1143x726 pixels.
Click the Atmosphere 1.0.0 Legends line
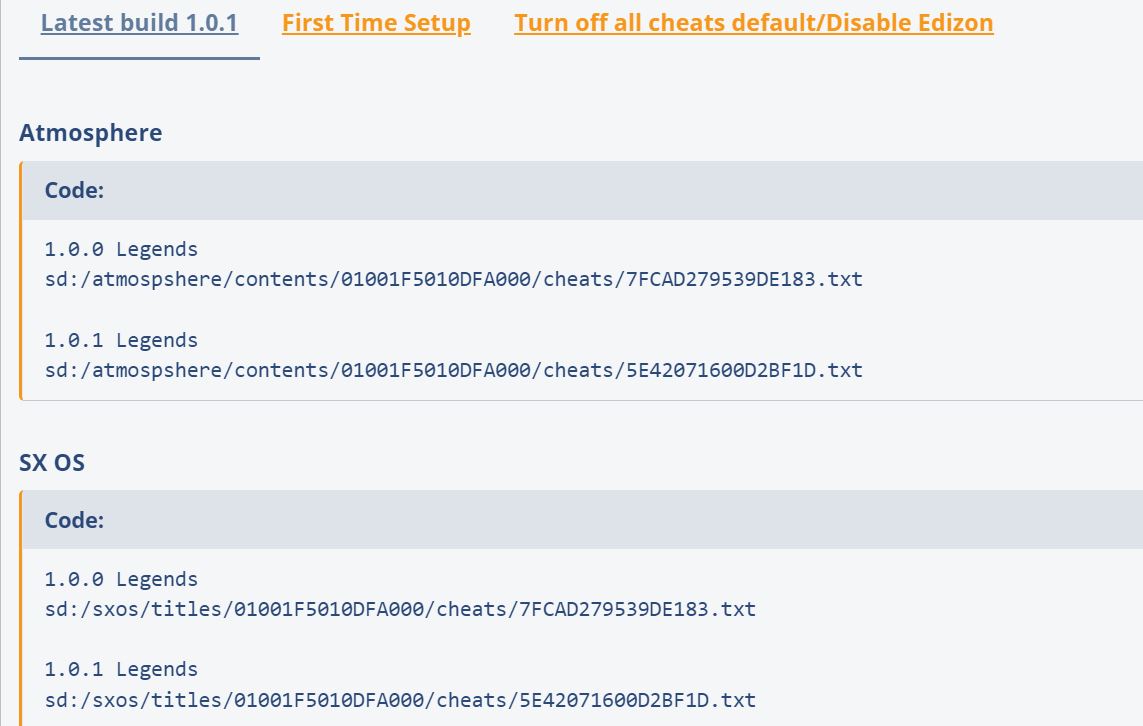click(x=121, y=249)
